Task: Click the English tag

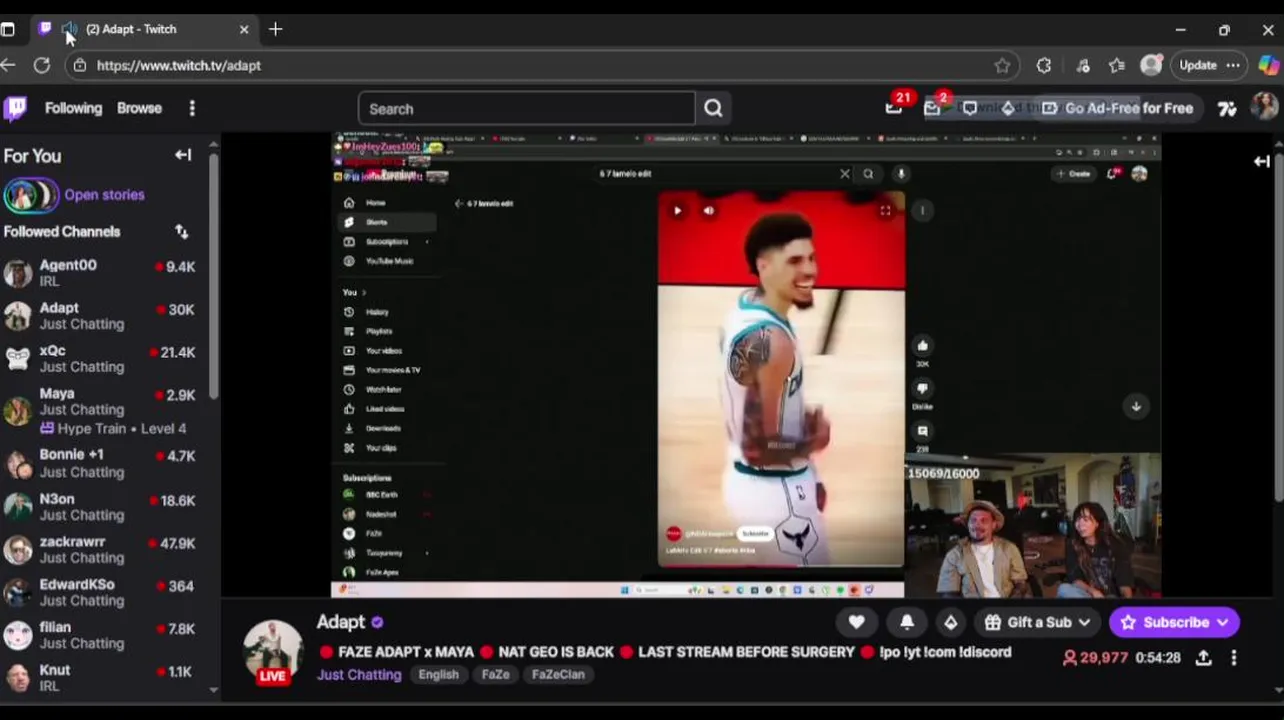Action: [438, 674]
